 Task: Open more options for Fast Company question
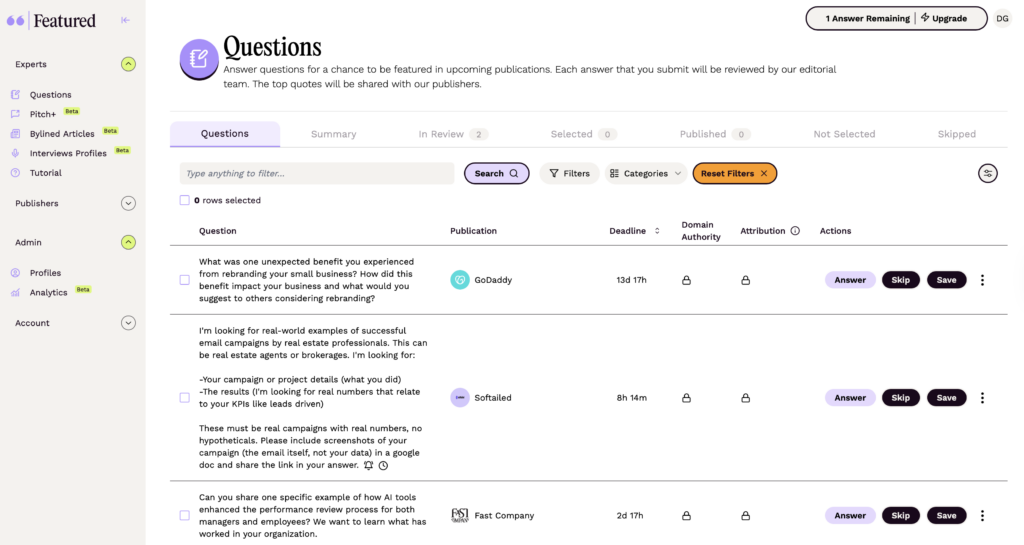(x=982, y=516)
